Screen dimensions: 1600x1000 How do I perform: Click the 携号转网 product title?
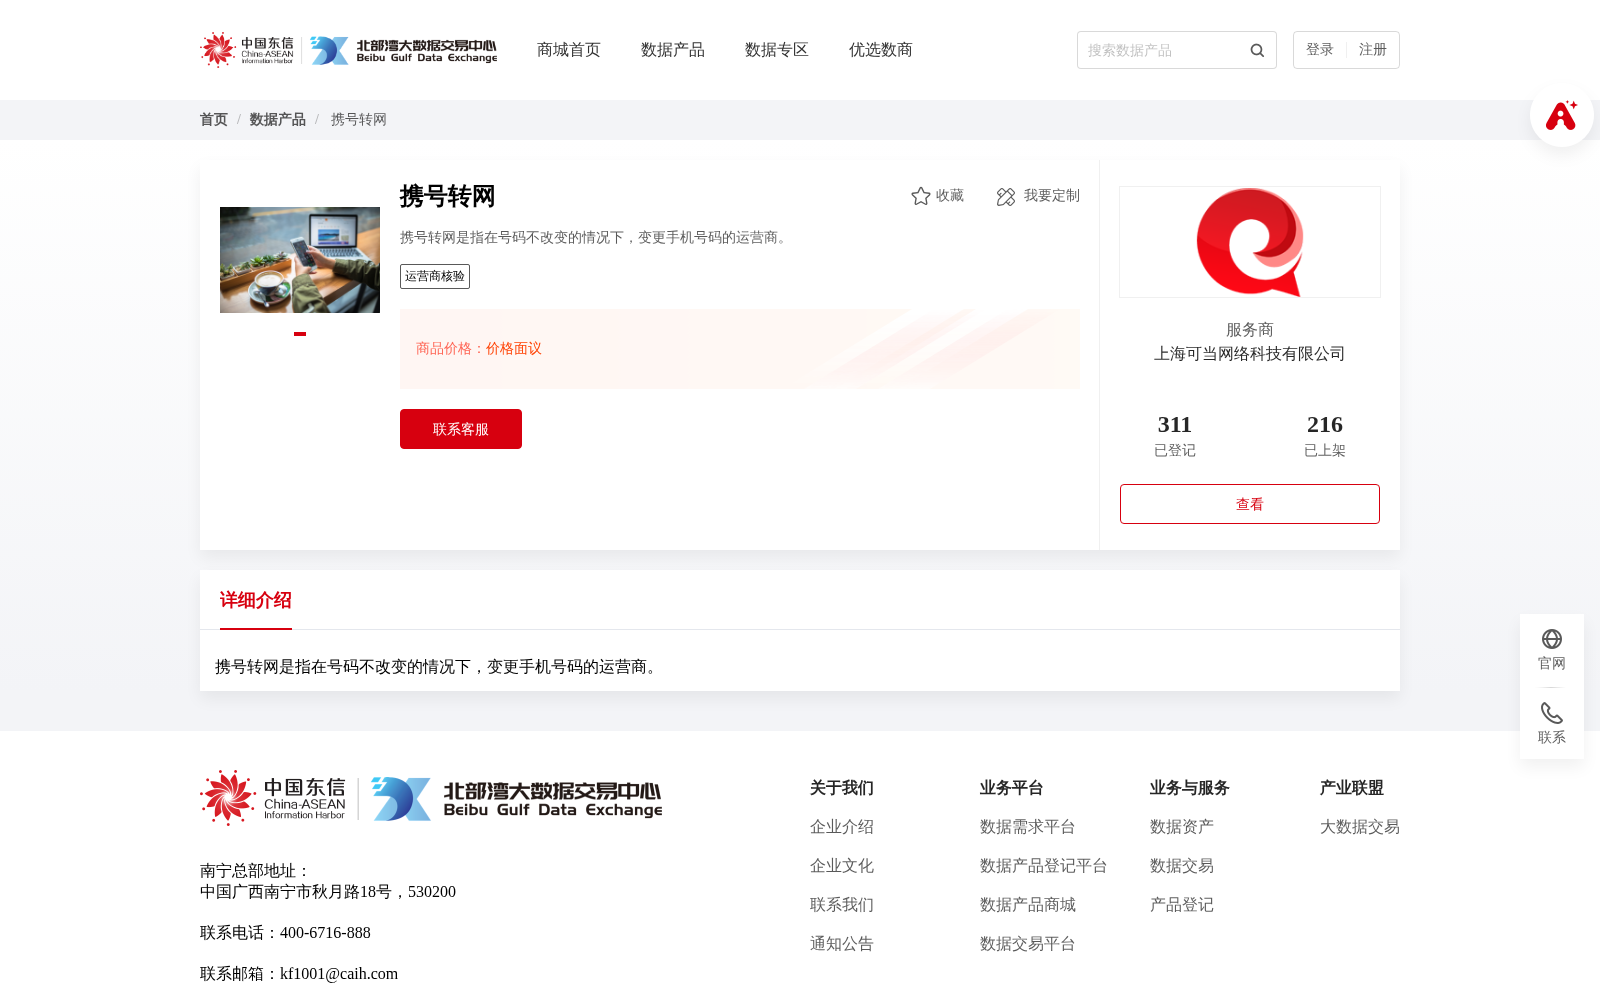[x=448, y=196]
